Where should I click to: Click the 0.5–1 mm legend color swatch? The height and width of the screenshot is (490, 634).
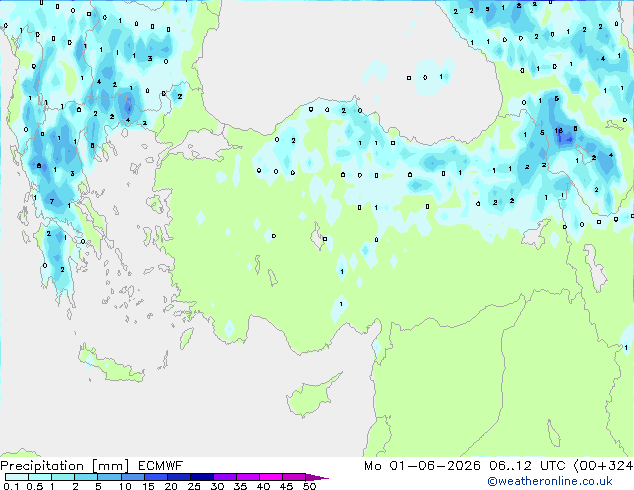[x=40, y=477]
